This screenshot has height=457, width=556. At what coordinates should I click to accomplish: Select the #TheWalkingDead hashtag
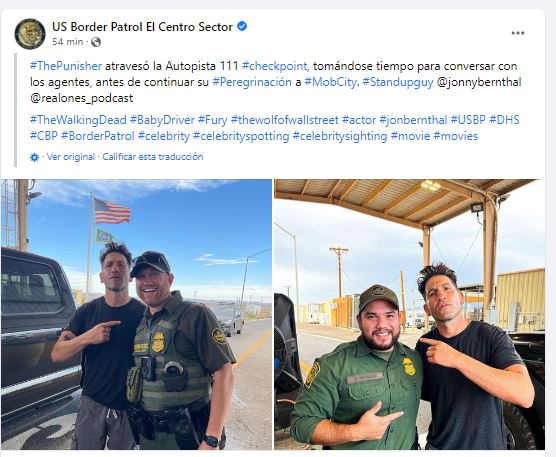[x=78, y=120]
